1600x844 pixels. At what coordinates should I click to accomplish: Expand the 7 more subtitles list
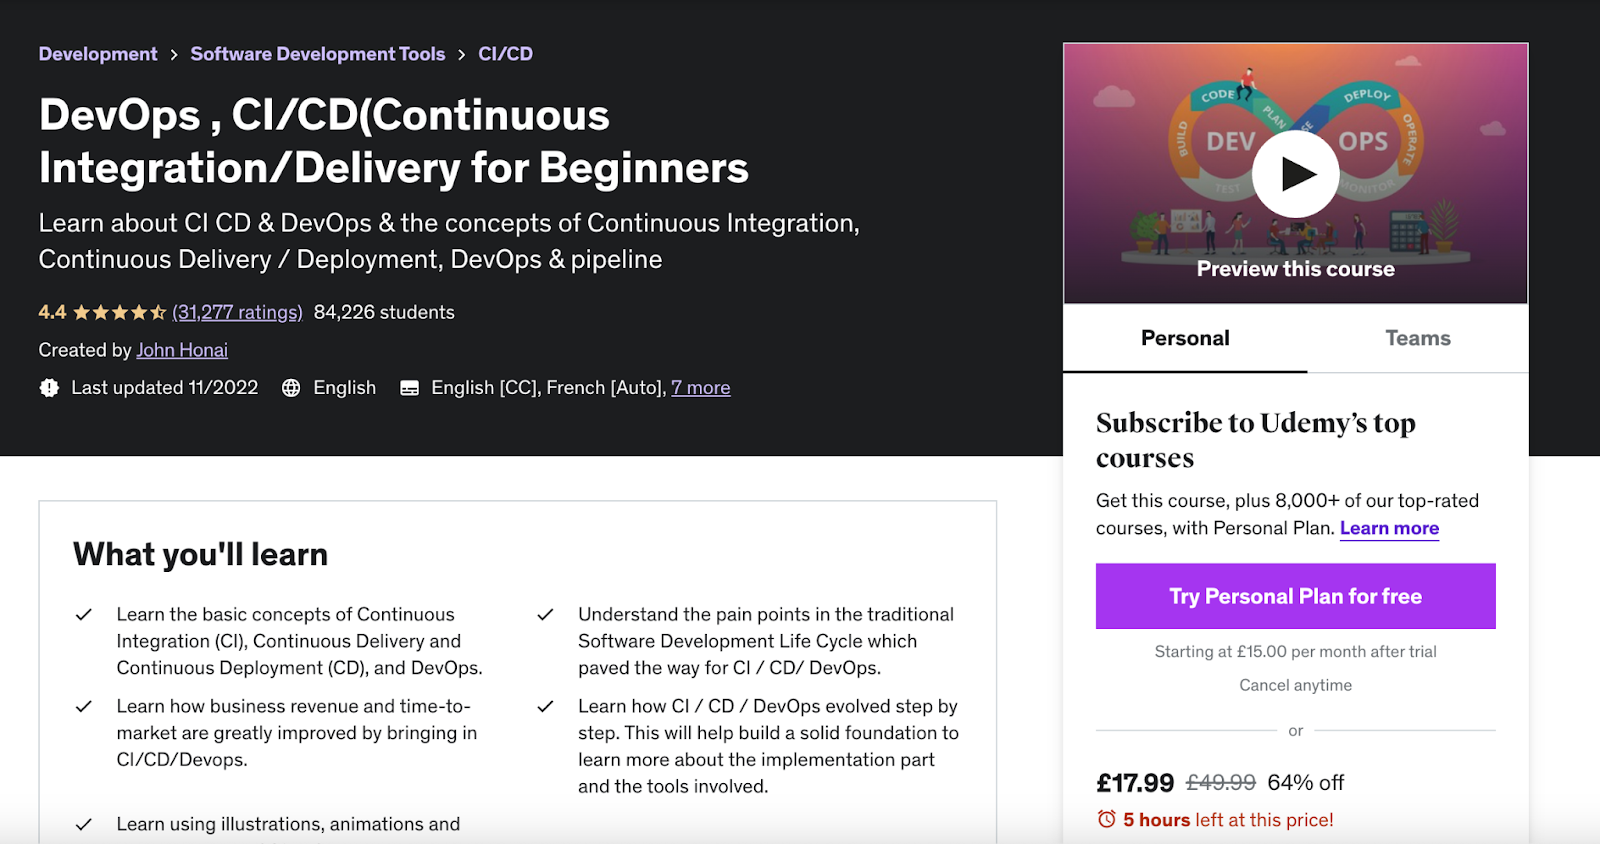pyautogui.click(x=700, y=388)
